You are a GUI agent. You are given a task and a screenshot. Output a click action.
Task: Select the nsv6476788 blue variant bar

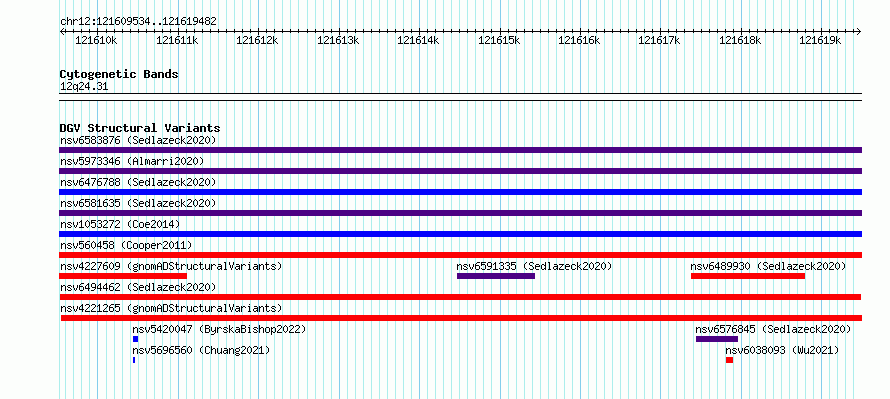460,192
